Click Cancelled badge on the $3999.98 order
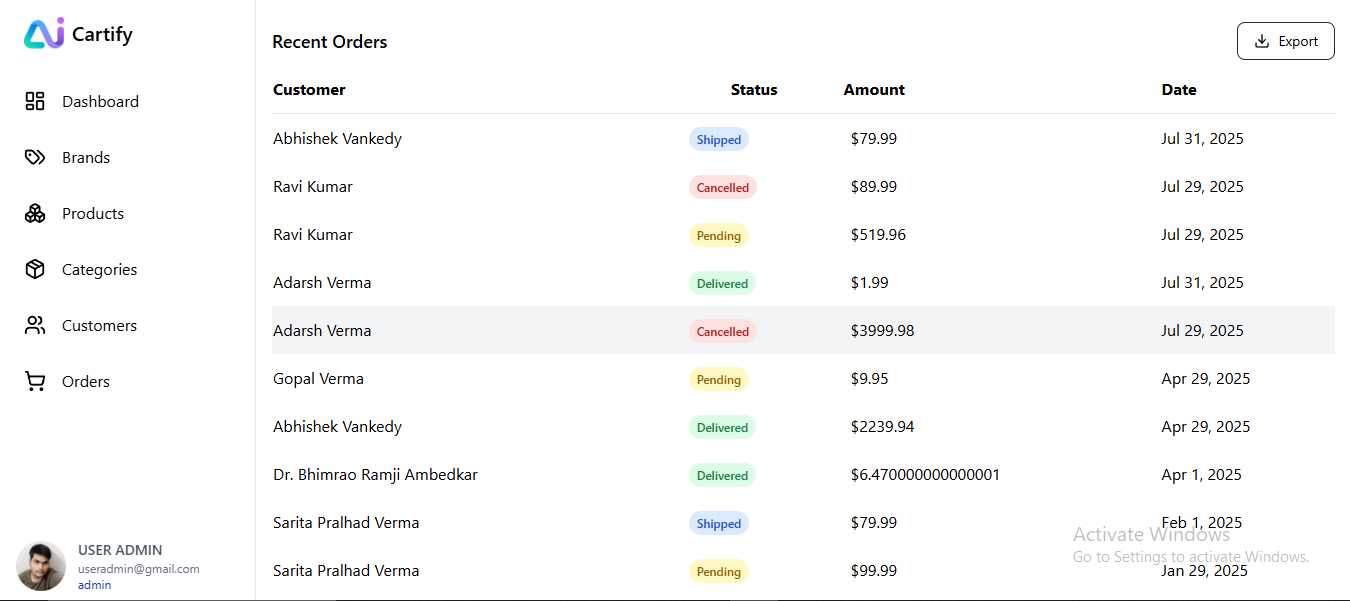This screenshot has width=1350, height=601. tap(723, 332)
